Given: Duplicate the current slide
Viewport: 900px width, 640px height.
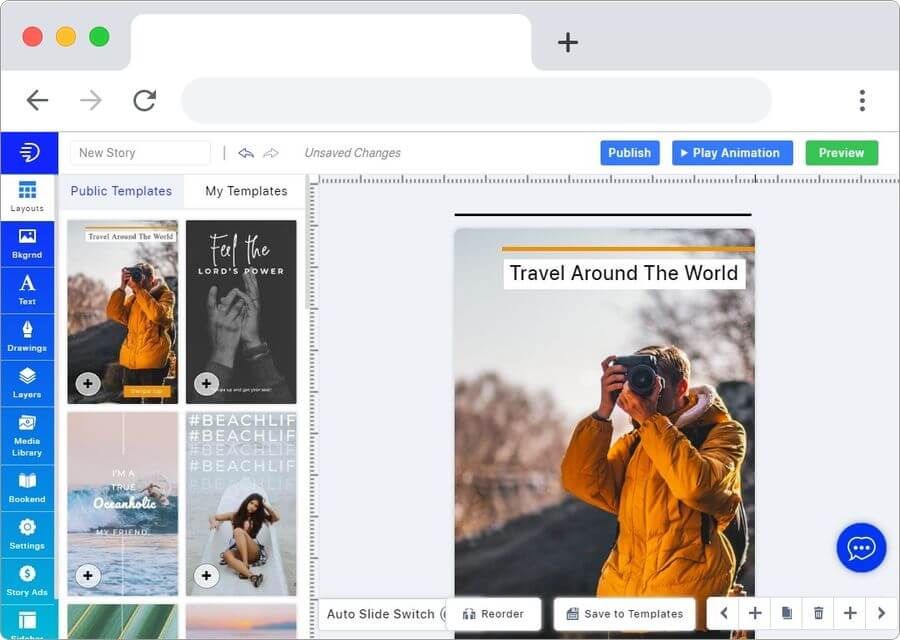Looking at the screenshot, I should 787,613.
